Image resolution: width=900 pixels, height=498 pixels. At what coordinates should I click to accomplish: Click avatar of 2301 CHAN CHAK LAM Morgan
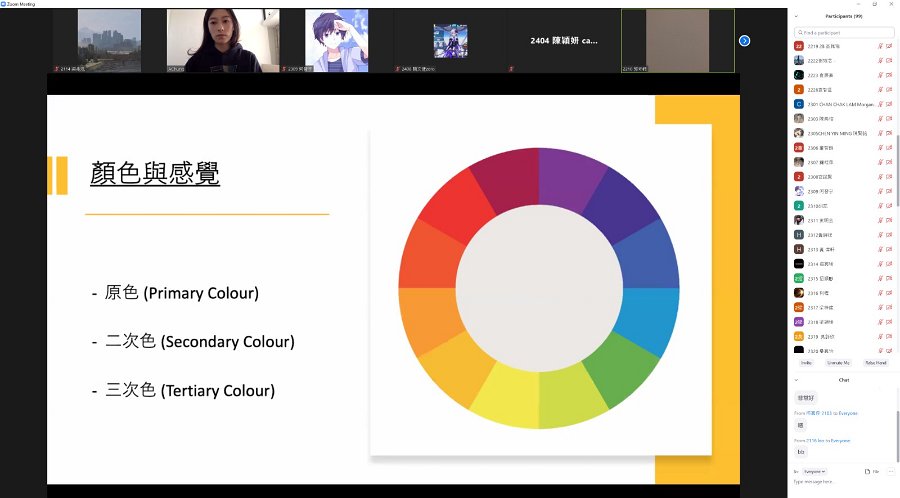click(x=798, y=104)
